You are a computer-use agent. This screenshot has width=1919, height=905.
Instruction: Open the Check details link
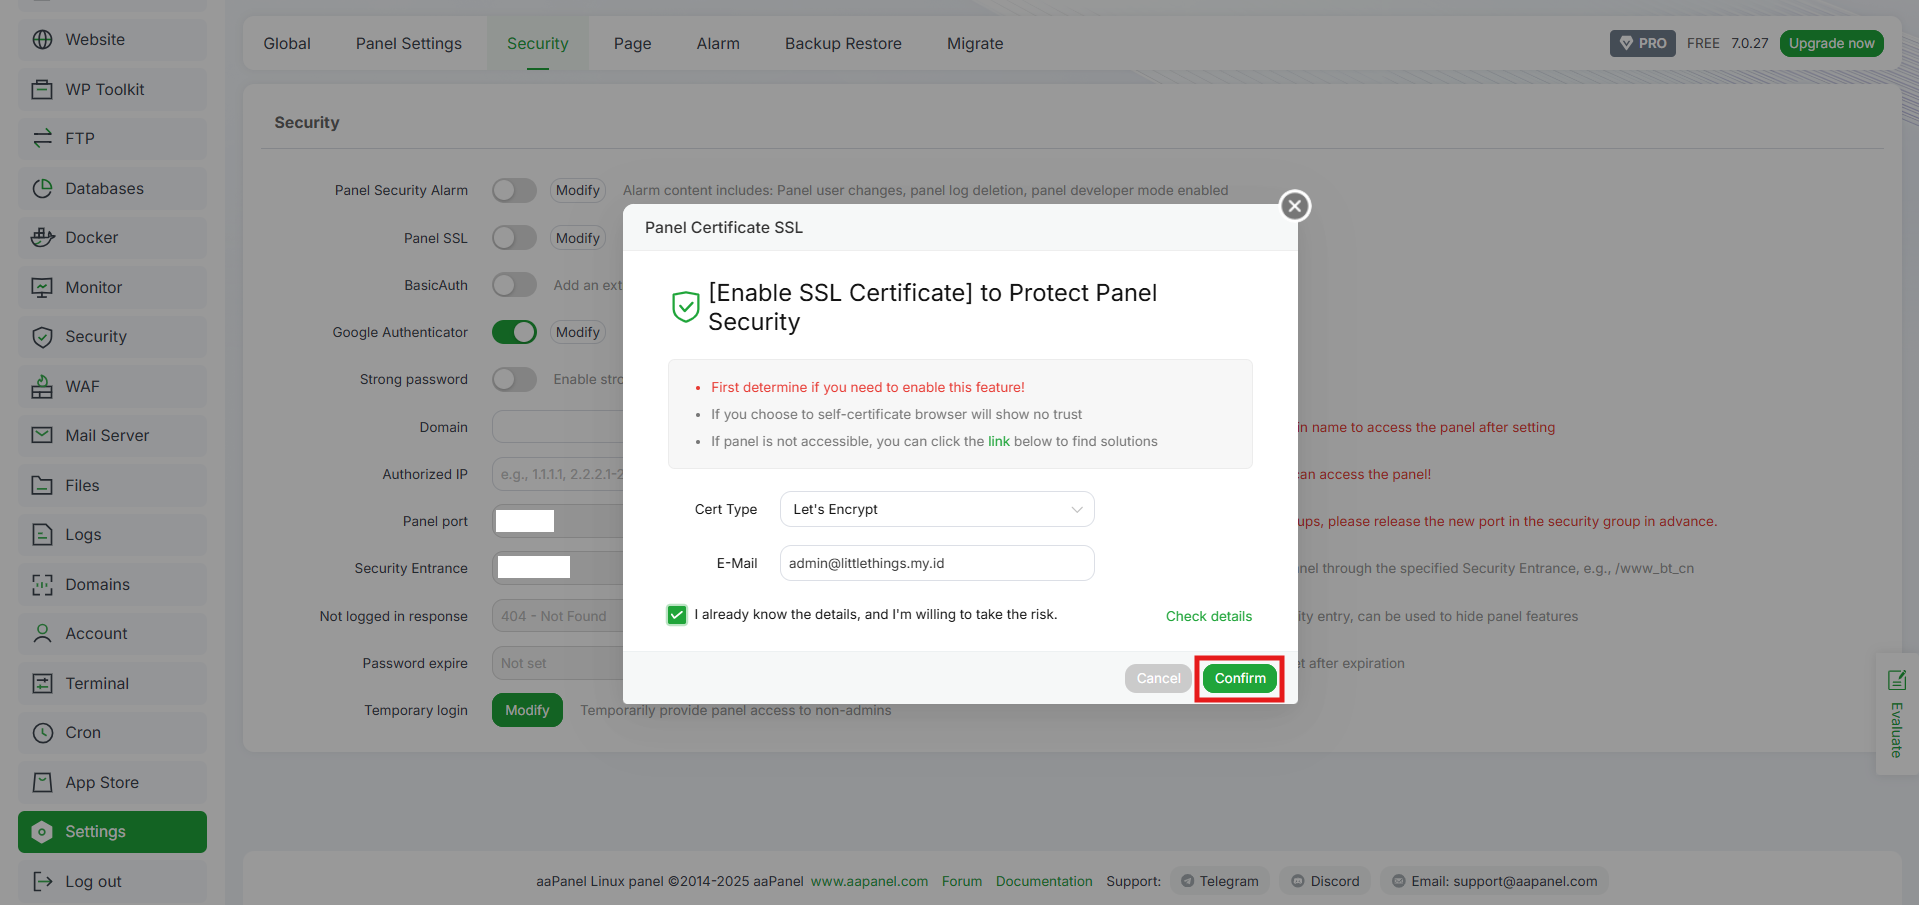pyautogui.click(x=1209, y=616)
